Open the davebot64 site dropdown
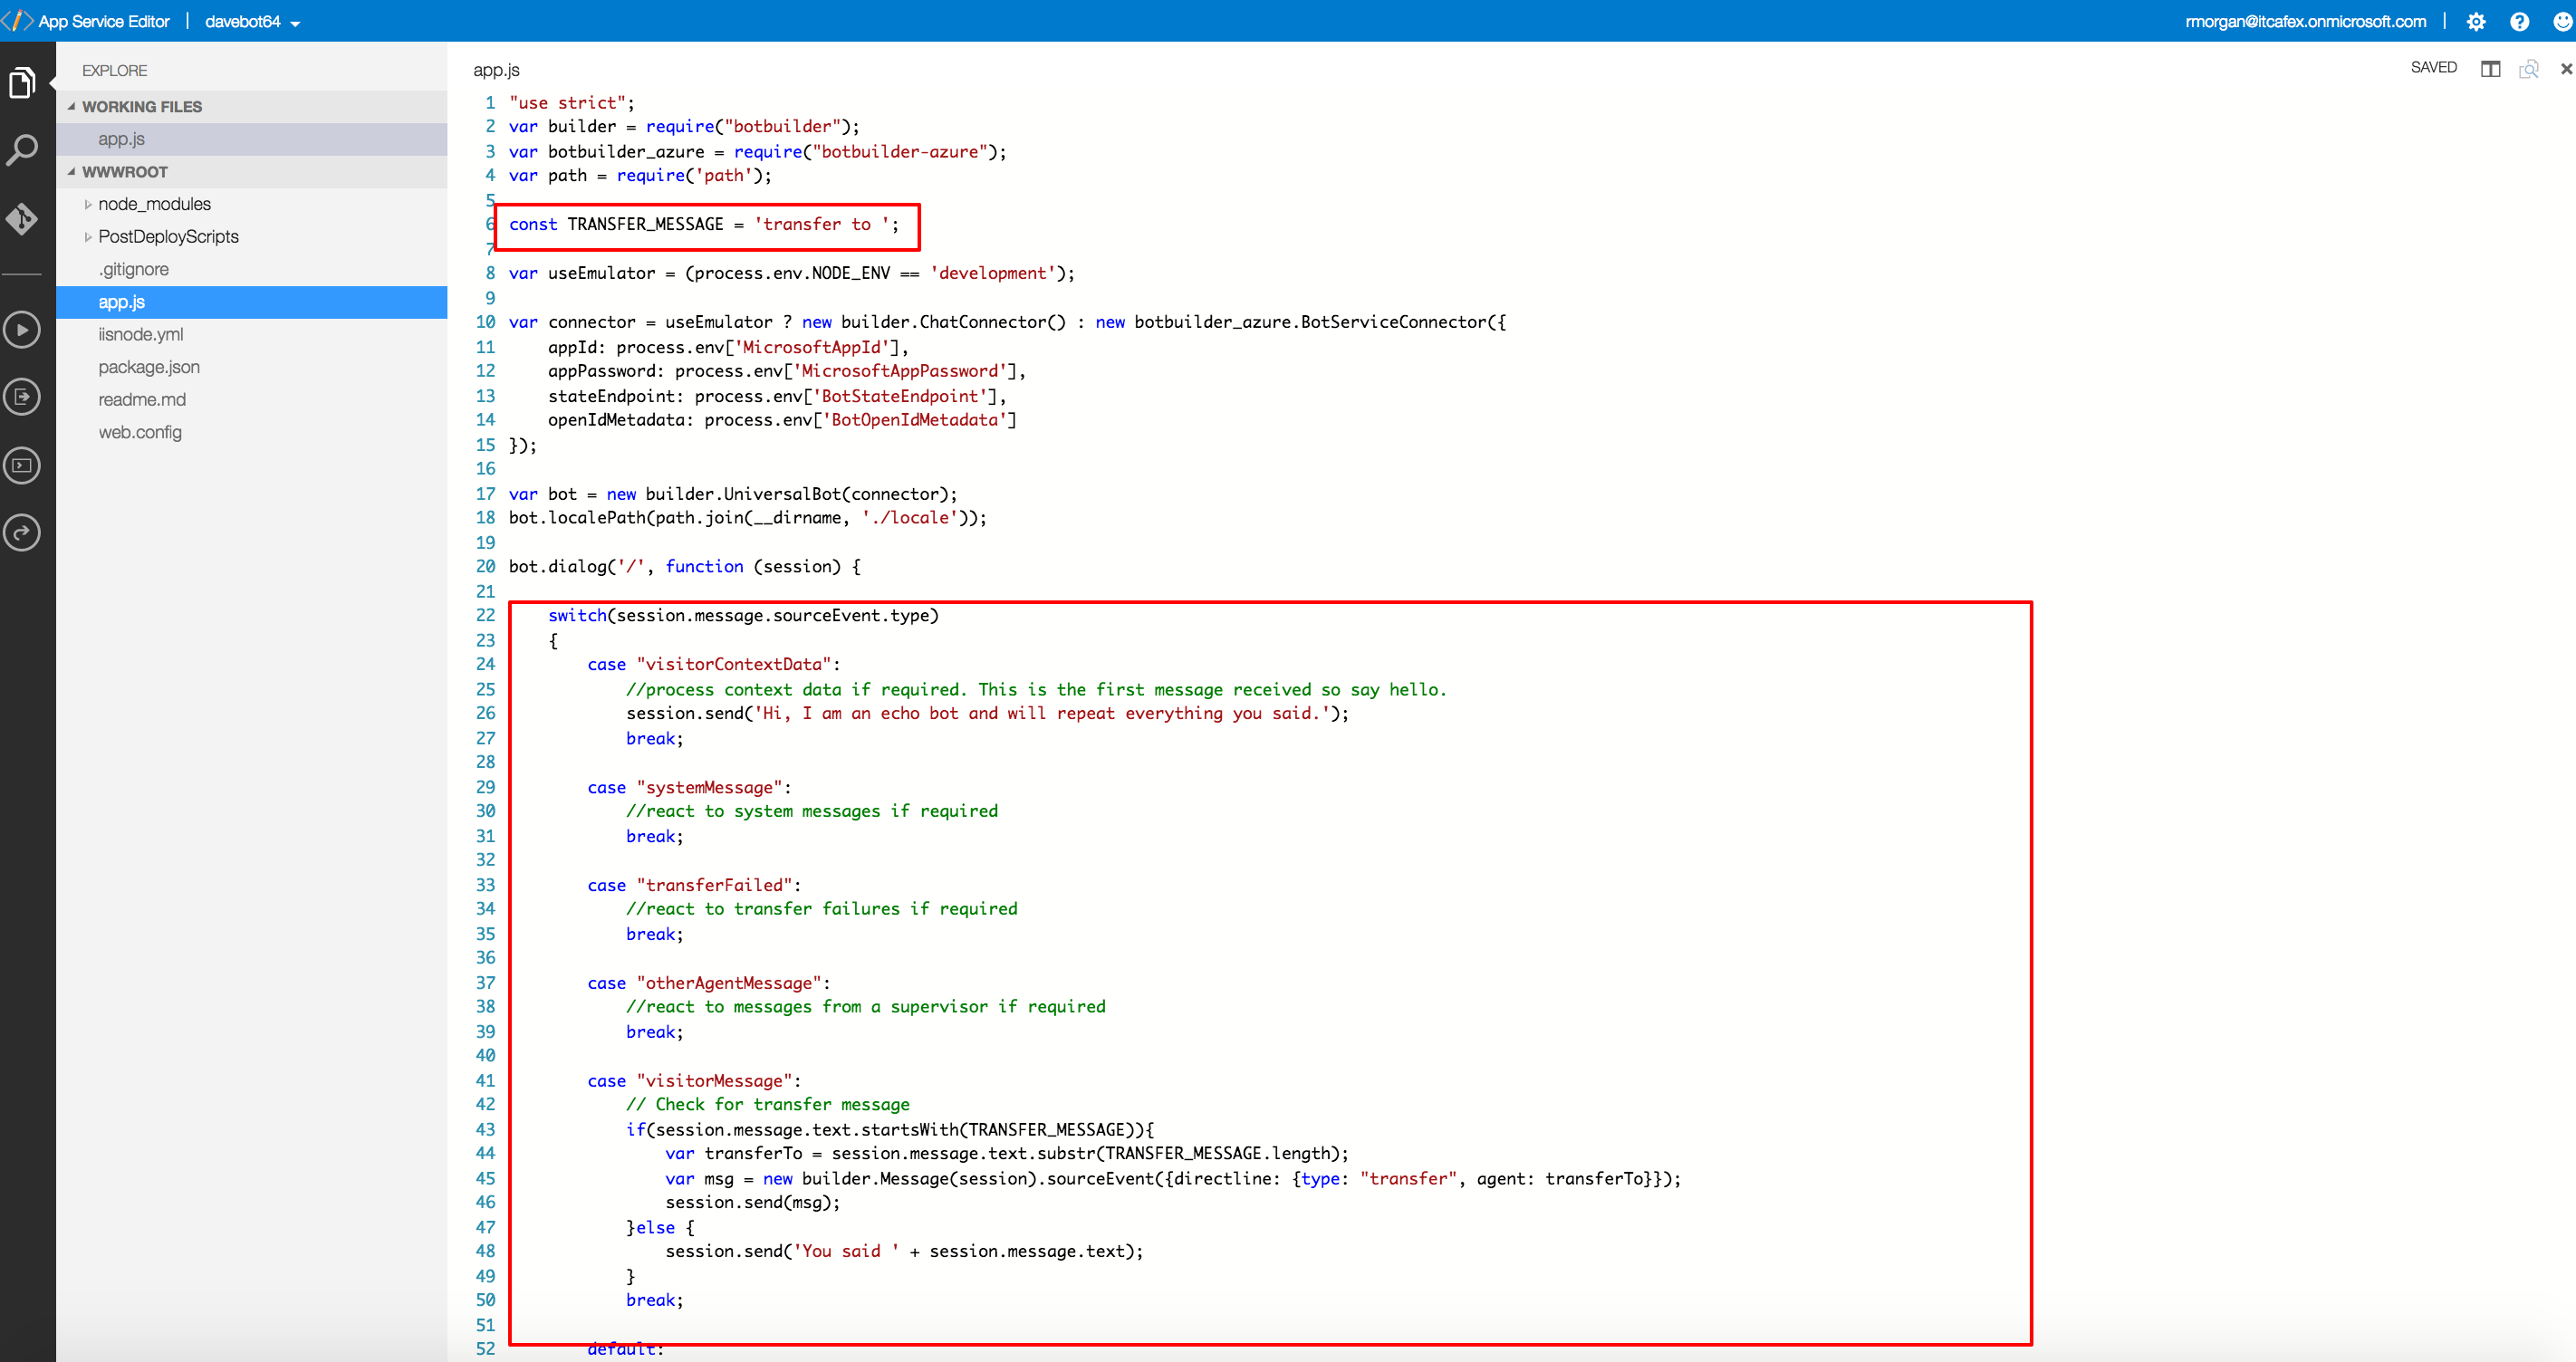The image size is (2576, 1362). click(x=252, y=22)
